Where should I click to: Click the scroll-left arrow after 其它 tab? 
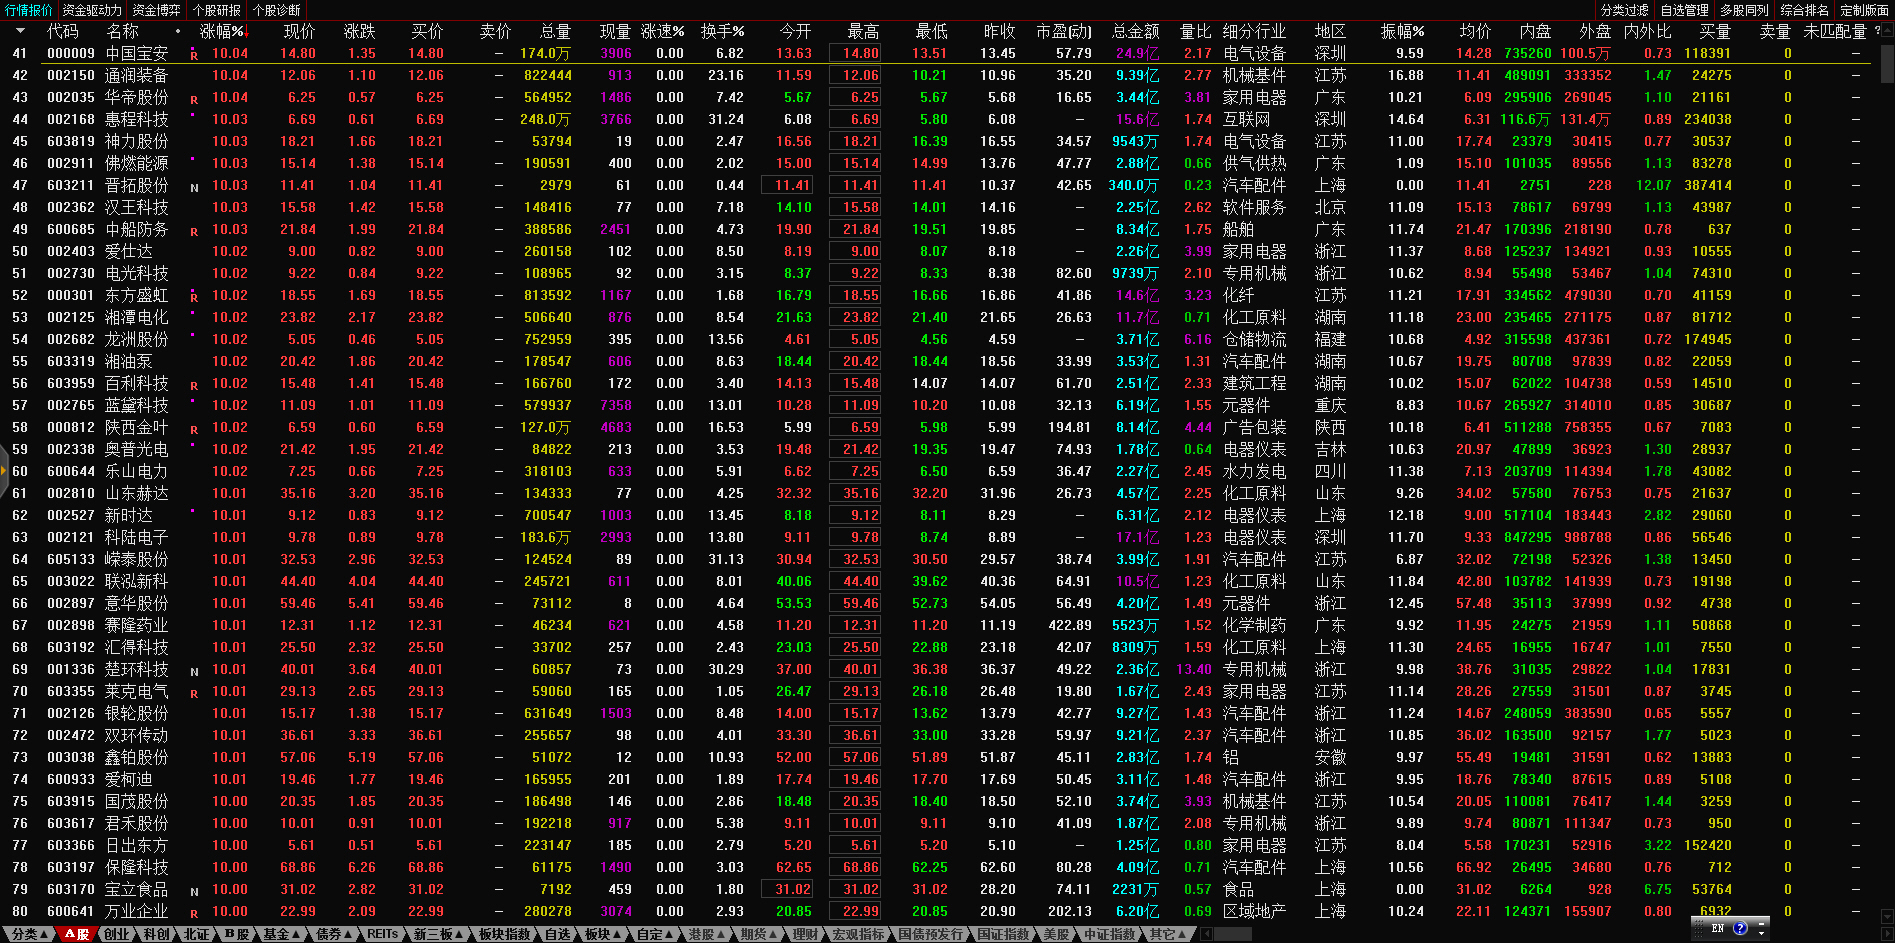[x=1206, y=934]
